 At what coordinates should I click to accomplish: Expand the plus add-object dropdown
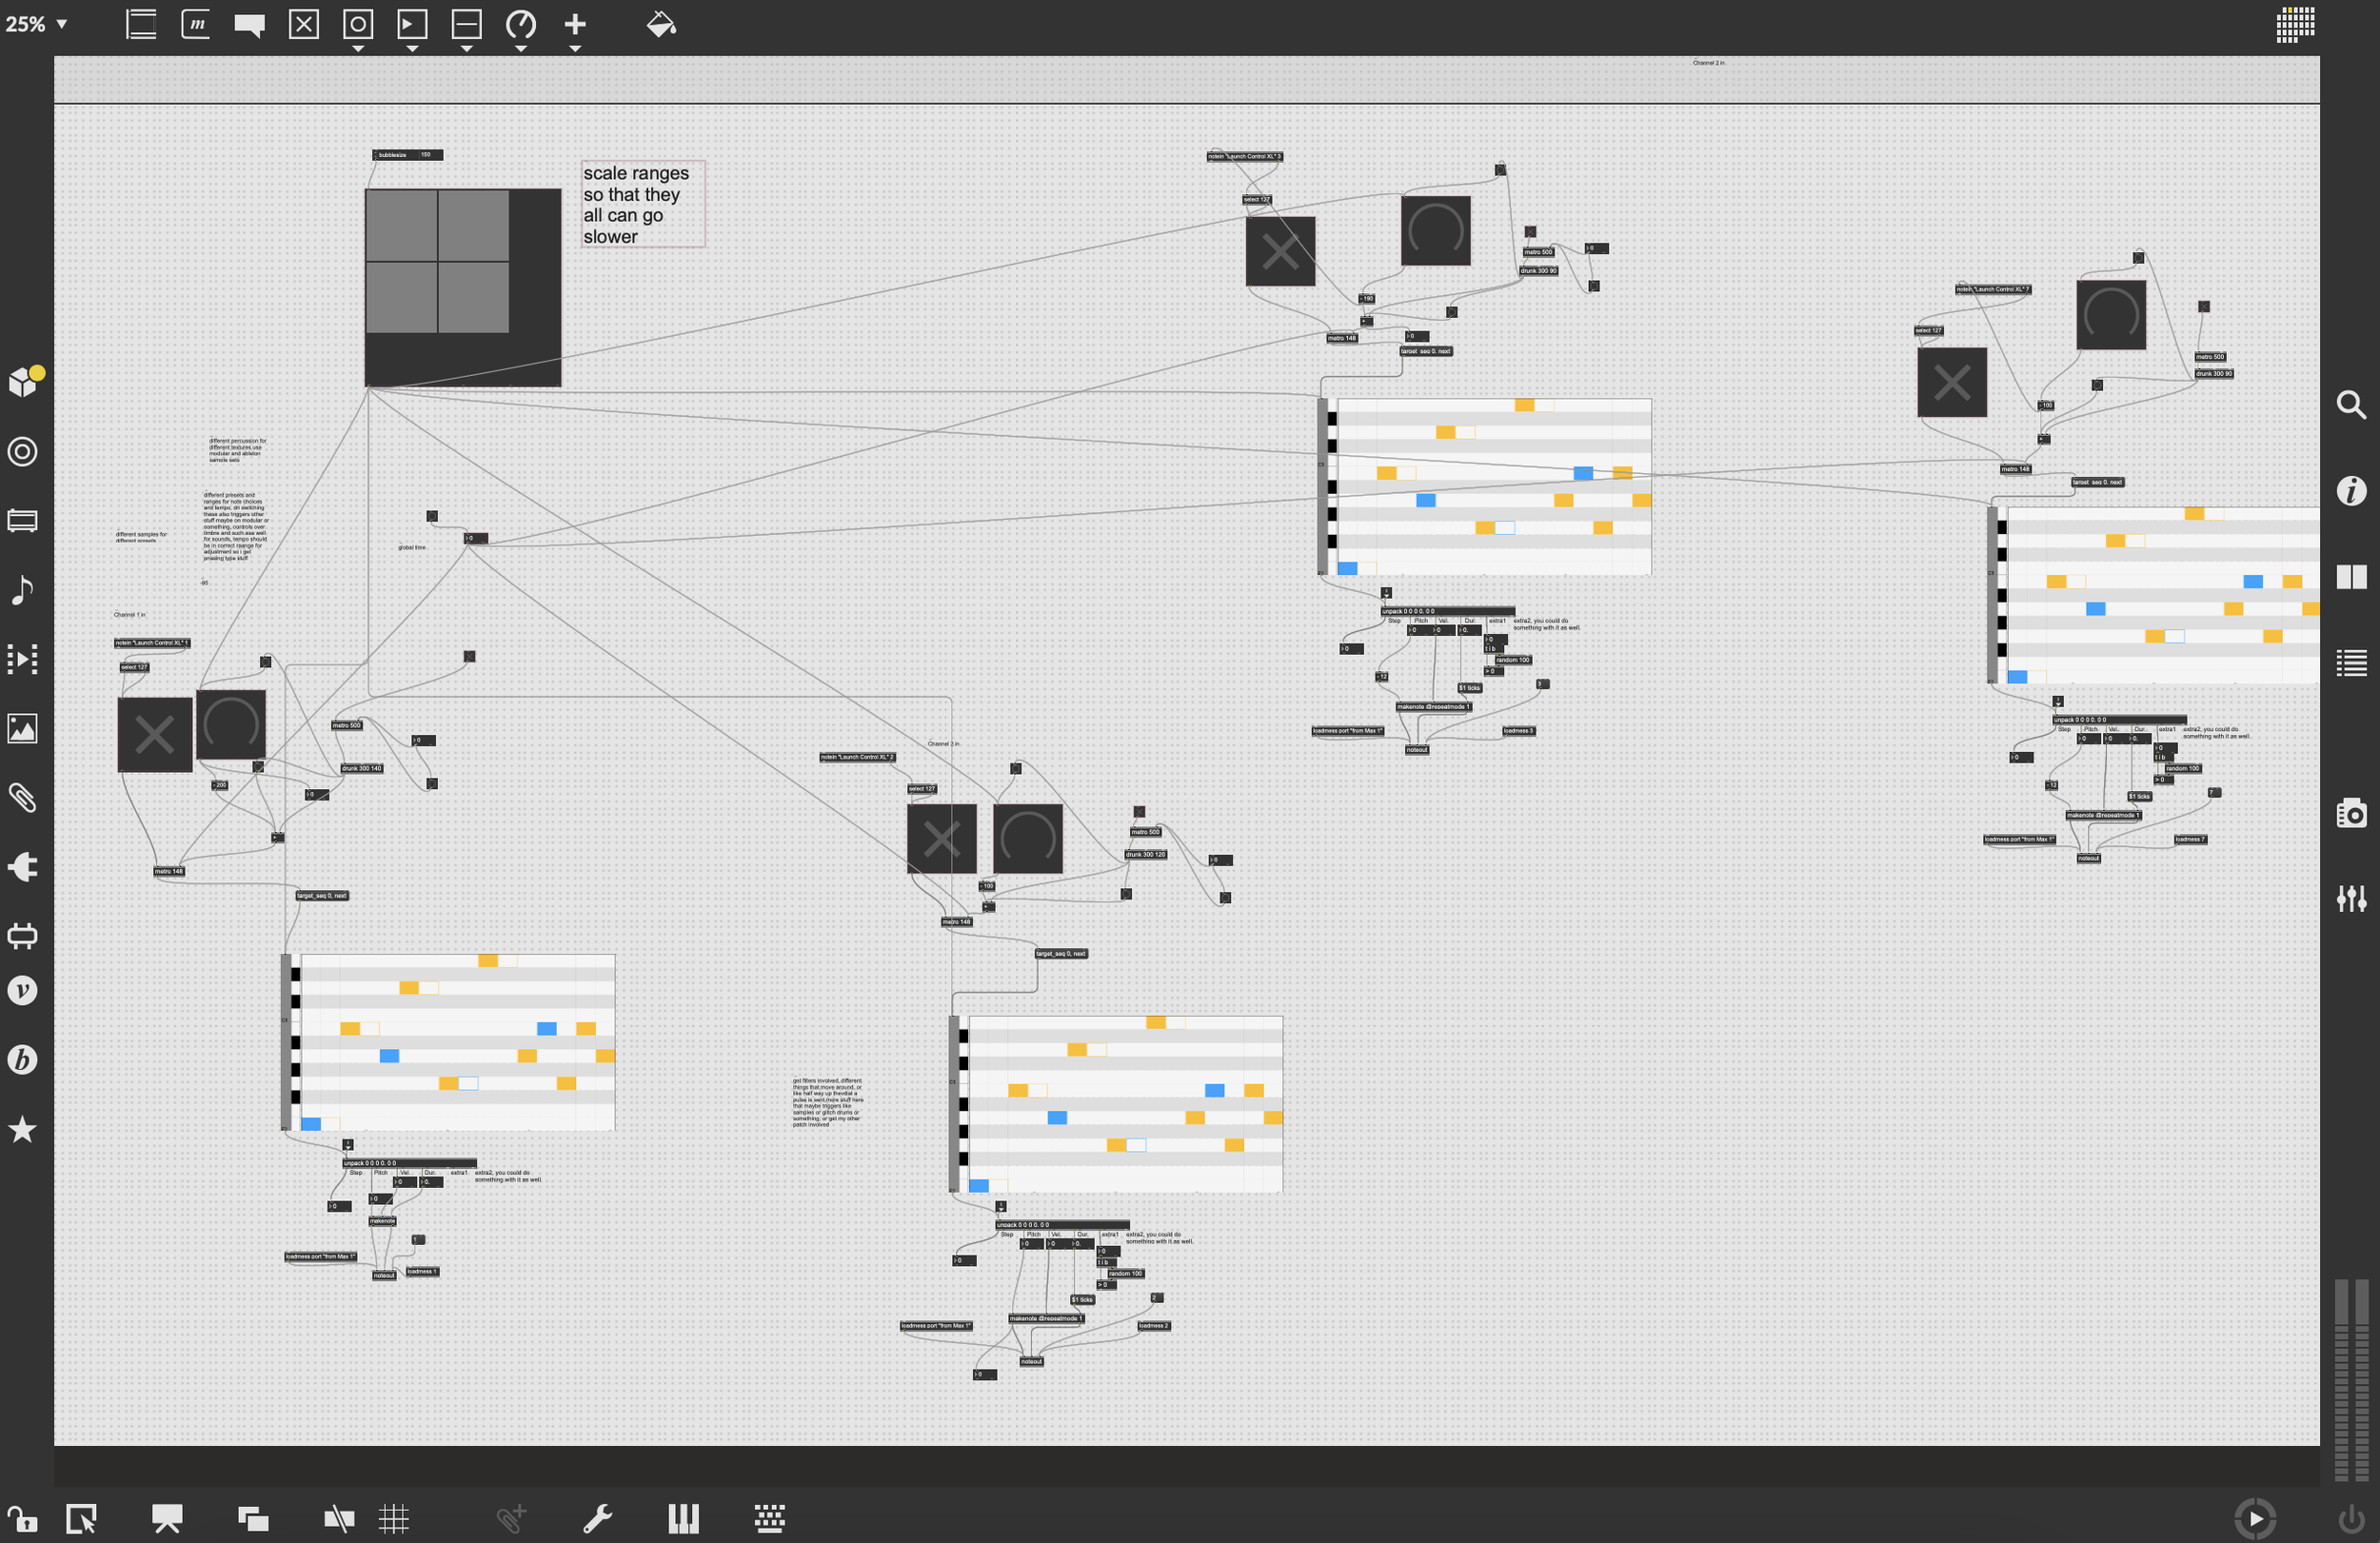(x=575, y=48)
